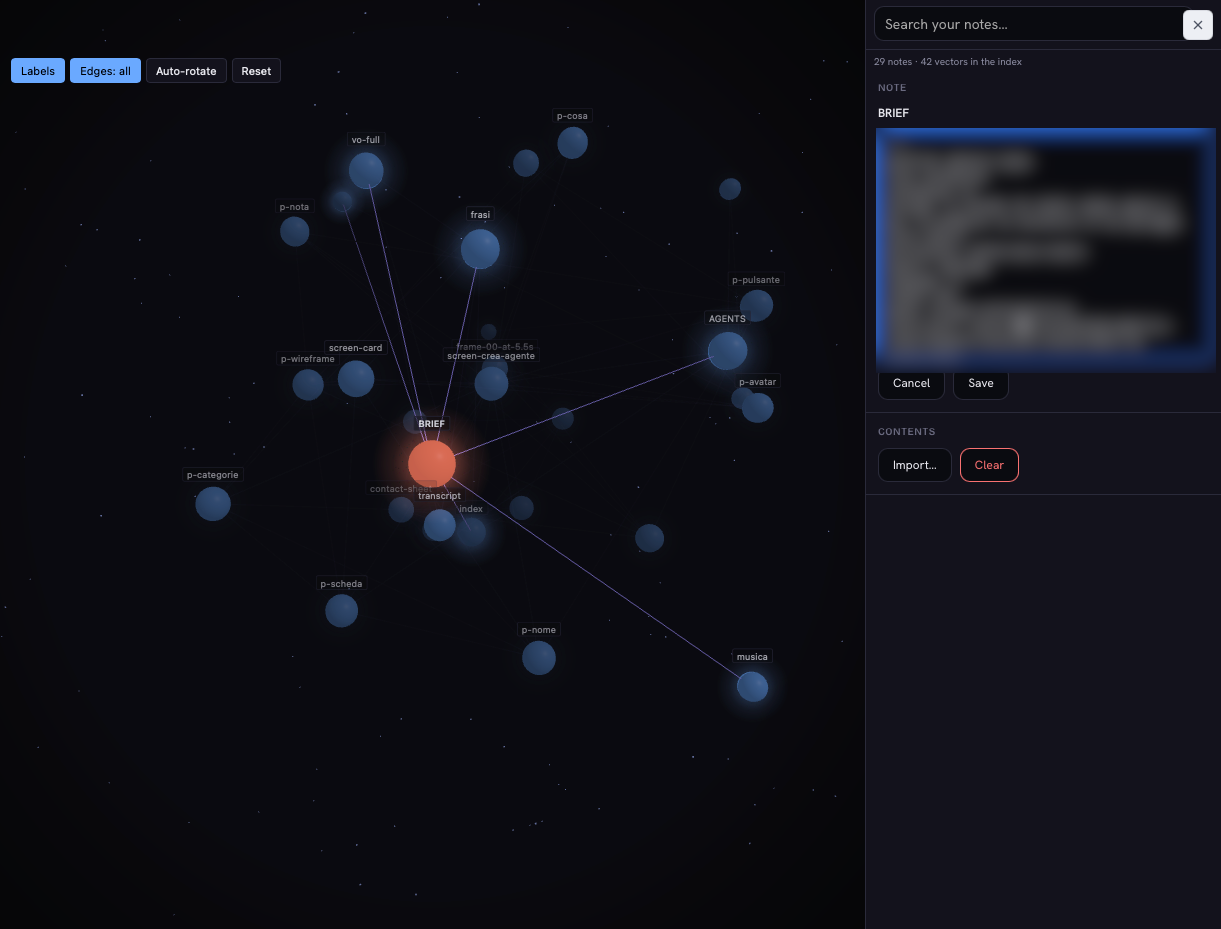Select the orange BRIEF node in the graph
The width and height of the screenshot is (1221, 929).
tap(432, 464)
